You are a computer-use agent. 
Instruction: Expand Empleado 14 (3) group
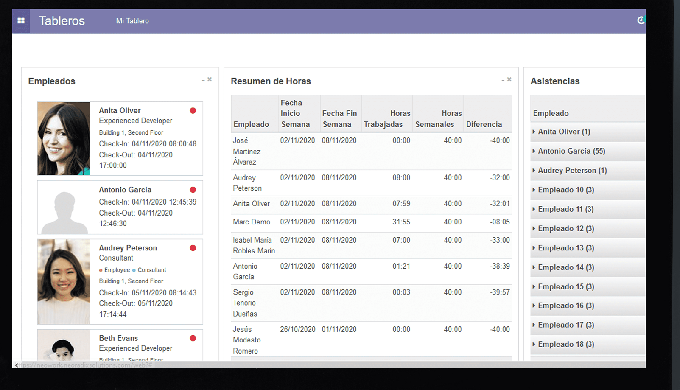pos(588,267)
